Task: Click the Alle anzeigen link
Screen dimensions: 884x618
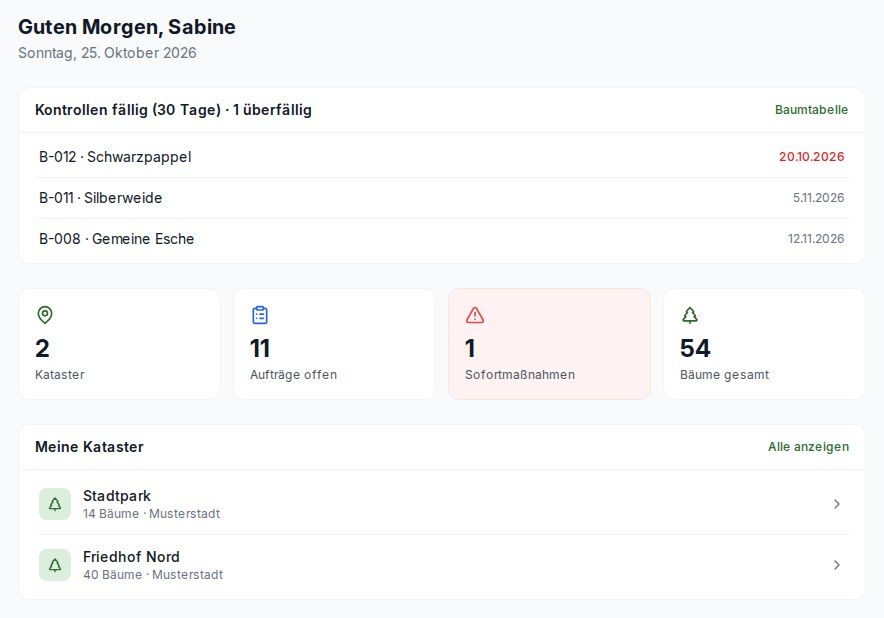Action: [x=808, y=447]
